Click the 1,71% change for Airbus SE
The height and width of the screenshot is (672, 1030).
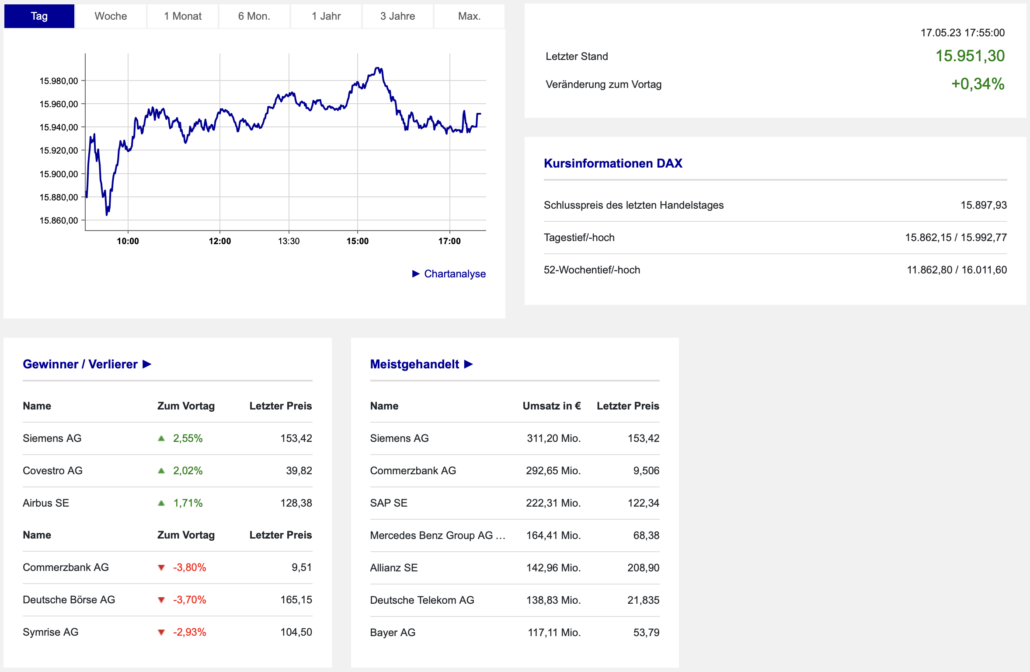(188, 503)
